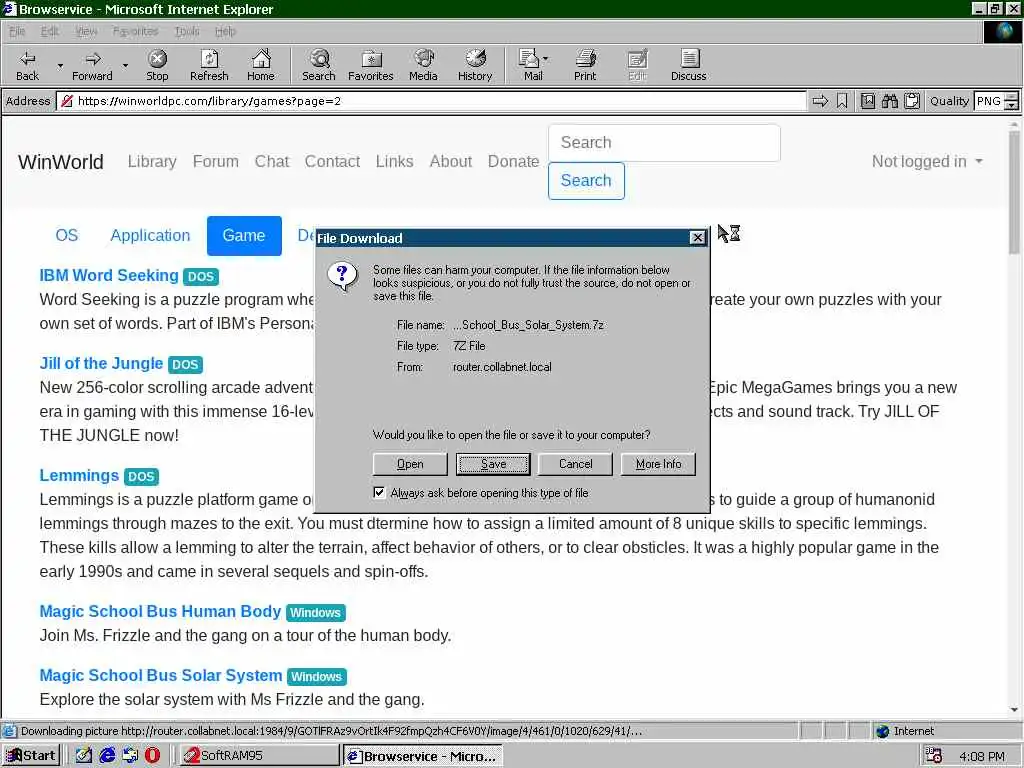This screenshot has width=1024, height=768.
Task: Launch Opera from quick launch
Action: click(152, 756)
